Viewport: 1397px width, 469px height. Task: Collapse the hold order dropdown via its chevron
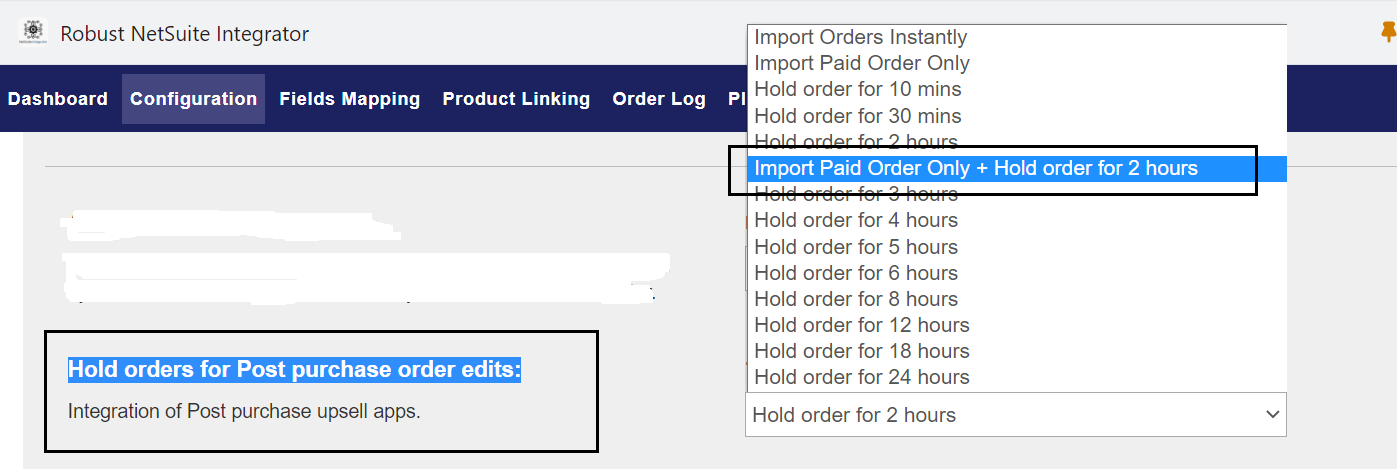click(x=1272, y=414)
